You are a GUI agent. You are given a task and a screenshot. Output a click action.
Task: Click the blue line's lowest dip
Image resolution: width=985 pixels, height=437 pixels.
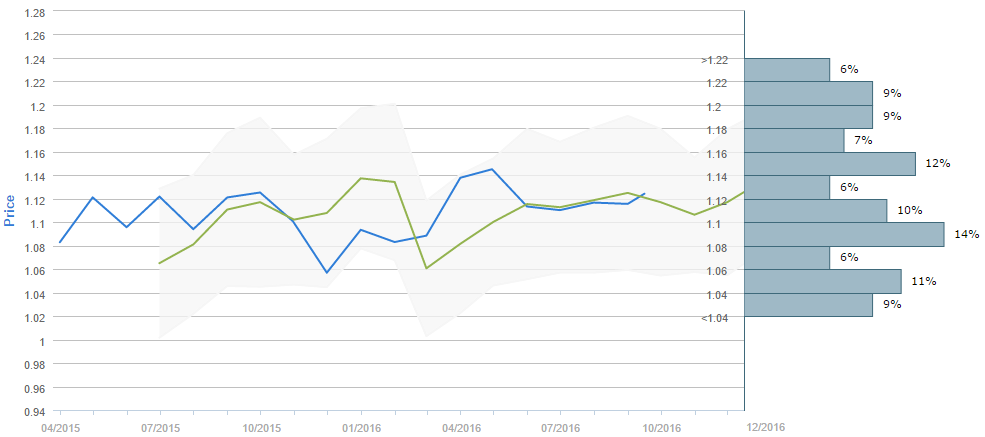327,272
